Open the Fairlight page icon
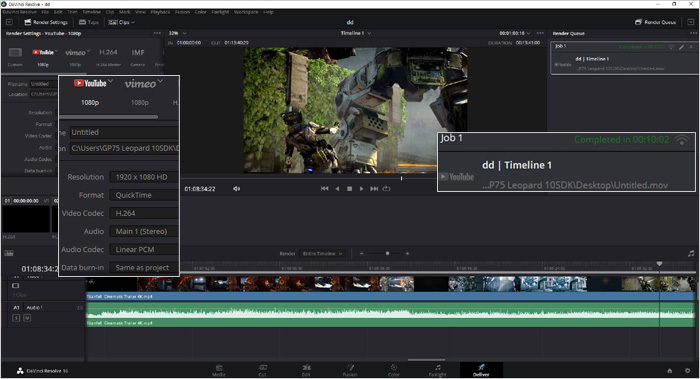 tap(438, 370)
